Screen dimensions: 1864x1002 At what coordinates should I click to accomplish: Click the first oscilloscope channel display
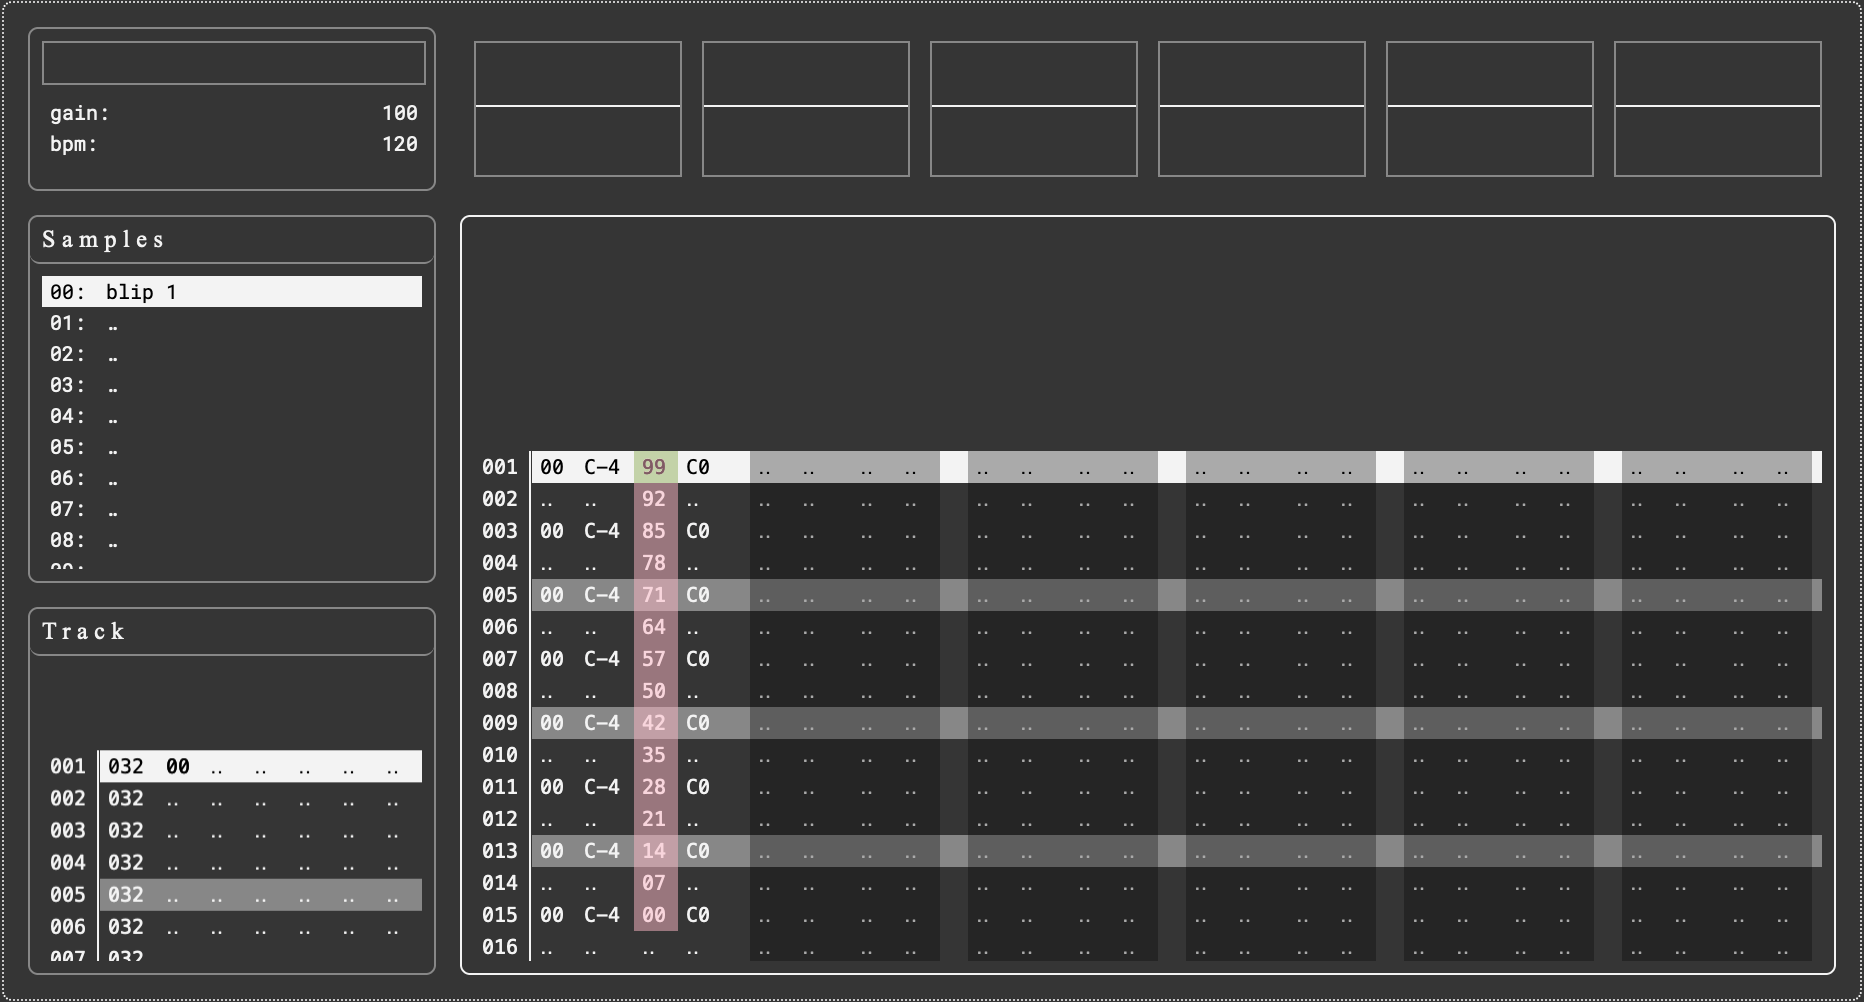click(x=578, y=109)
